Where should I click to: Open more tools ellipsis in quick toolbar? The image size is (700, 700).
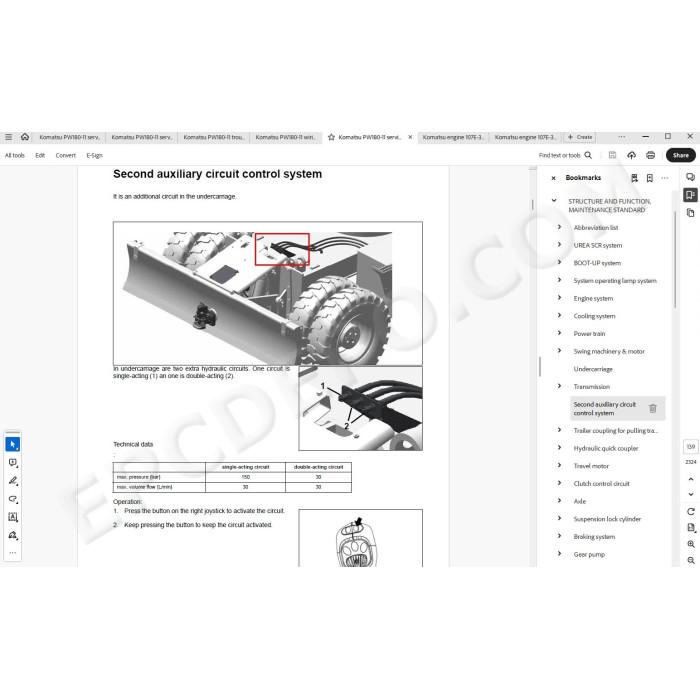(x=12, y=553)
